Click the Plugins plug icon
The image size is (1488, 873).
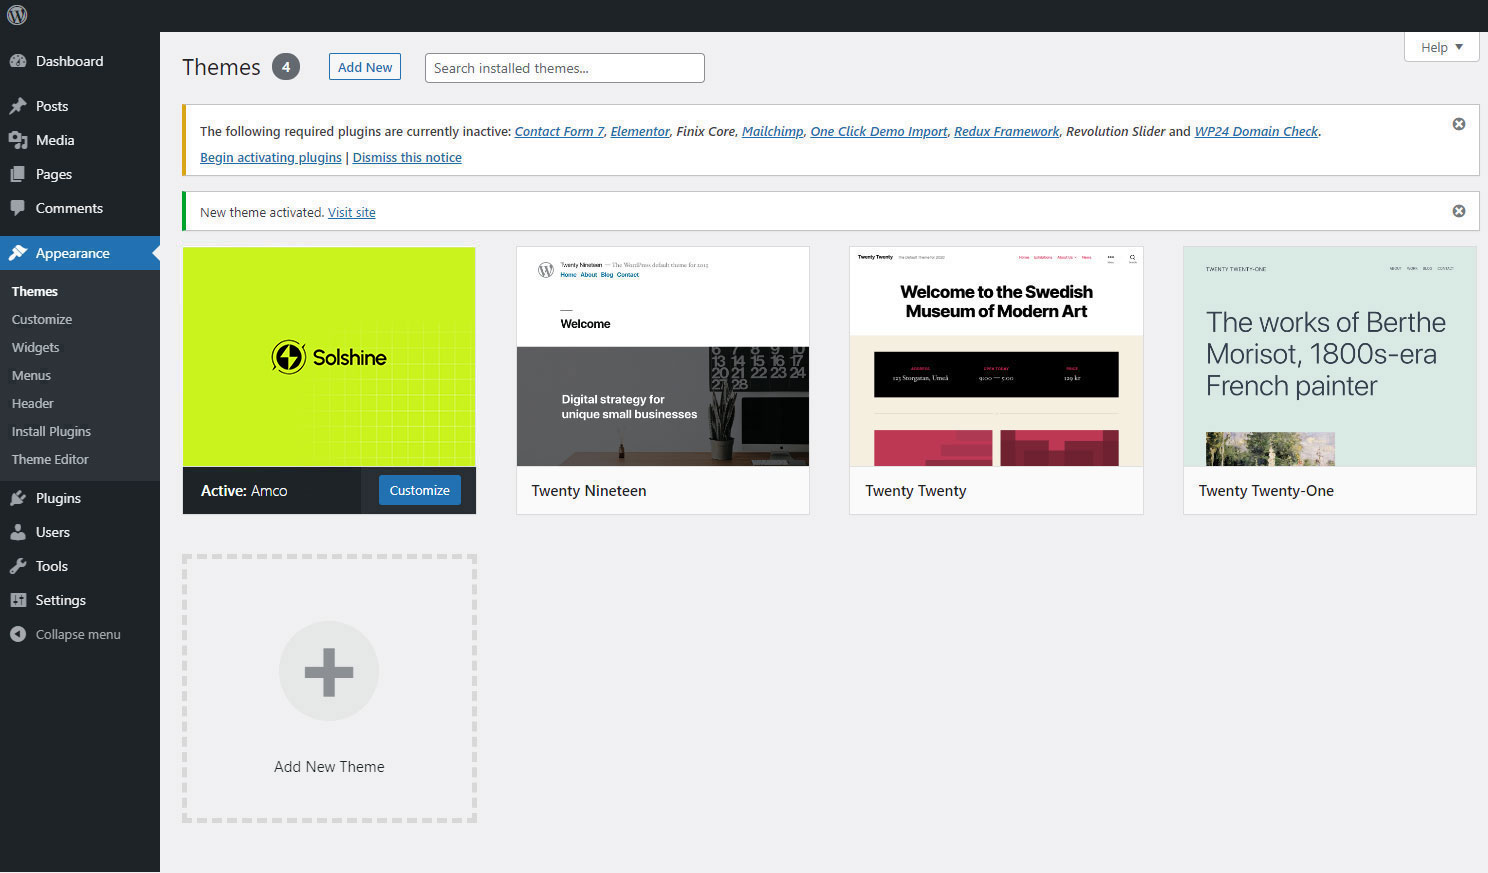(18, 498)
